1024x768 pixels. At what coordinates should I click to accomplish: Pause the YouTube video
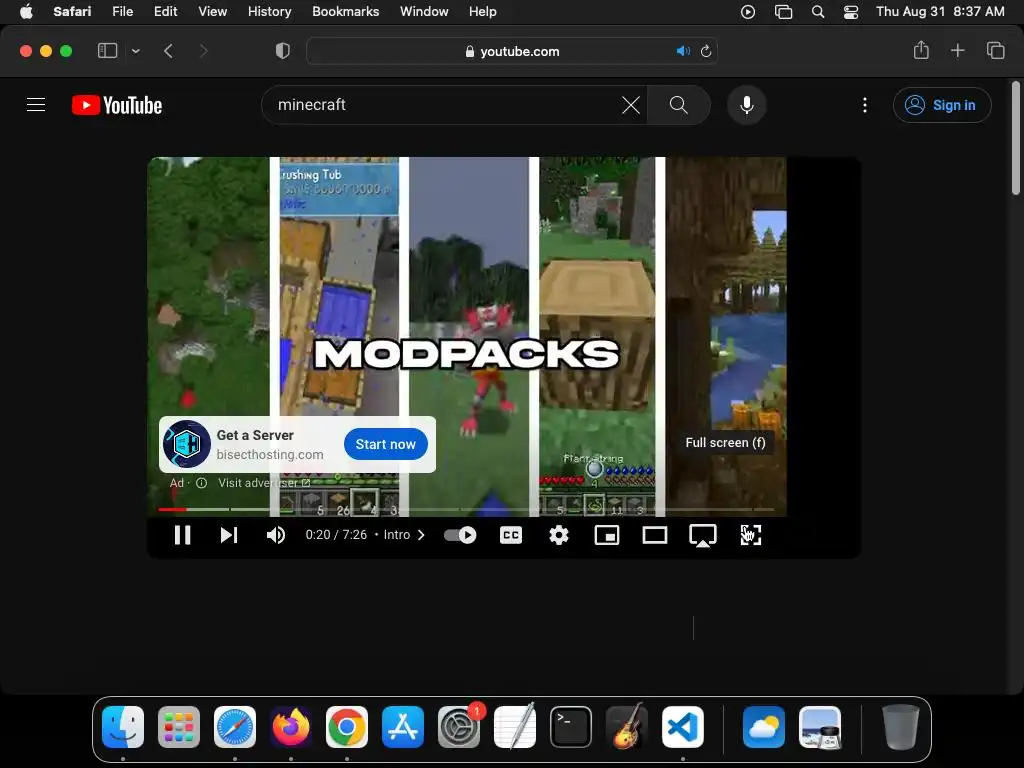coord(182,535)
